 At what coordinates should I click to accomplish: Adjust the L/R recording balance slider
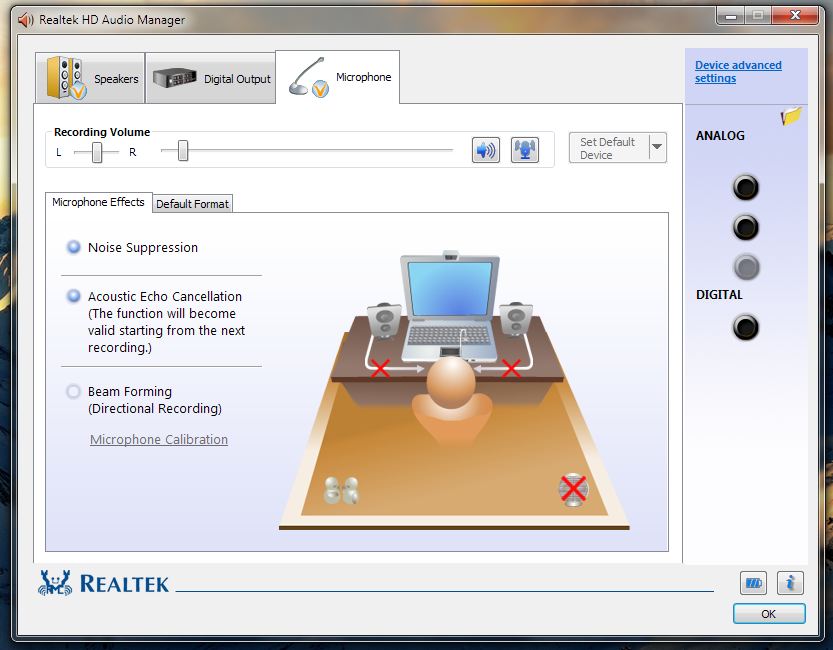[97, 152]
